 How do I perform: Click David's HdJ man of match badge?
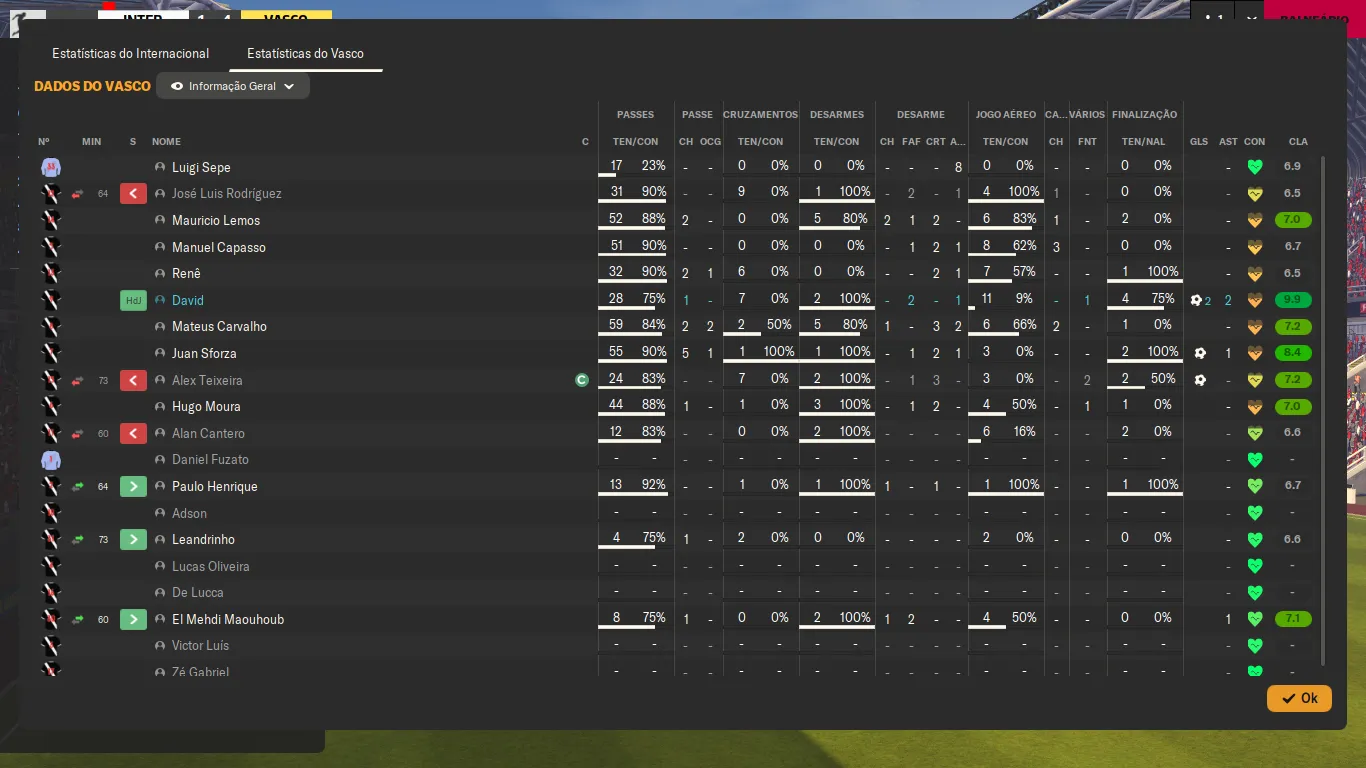[x=134, y=300]
